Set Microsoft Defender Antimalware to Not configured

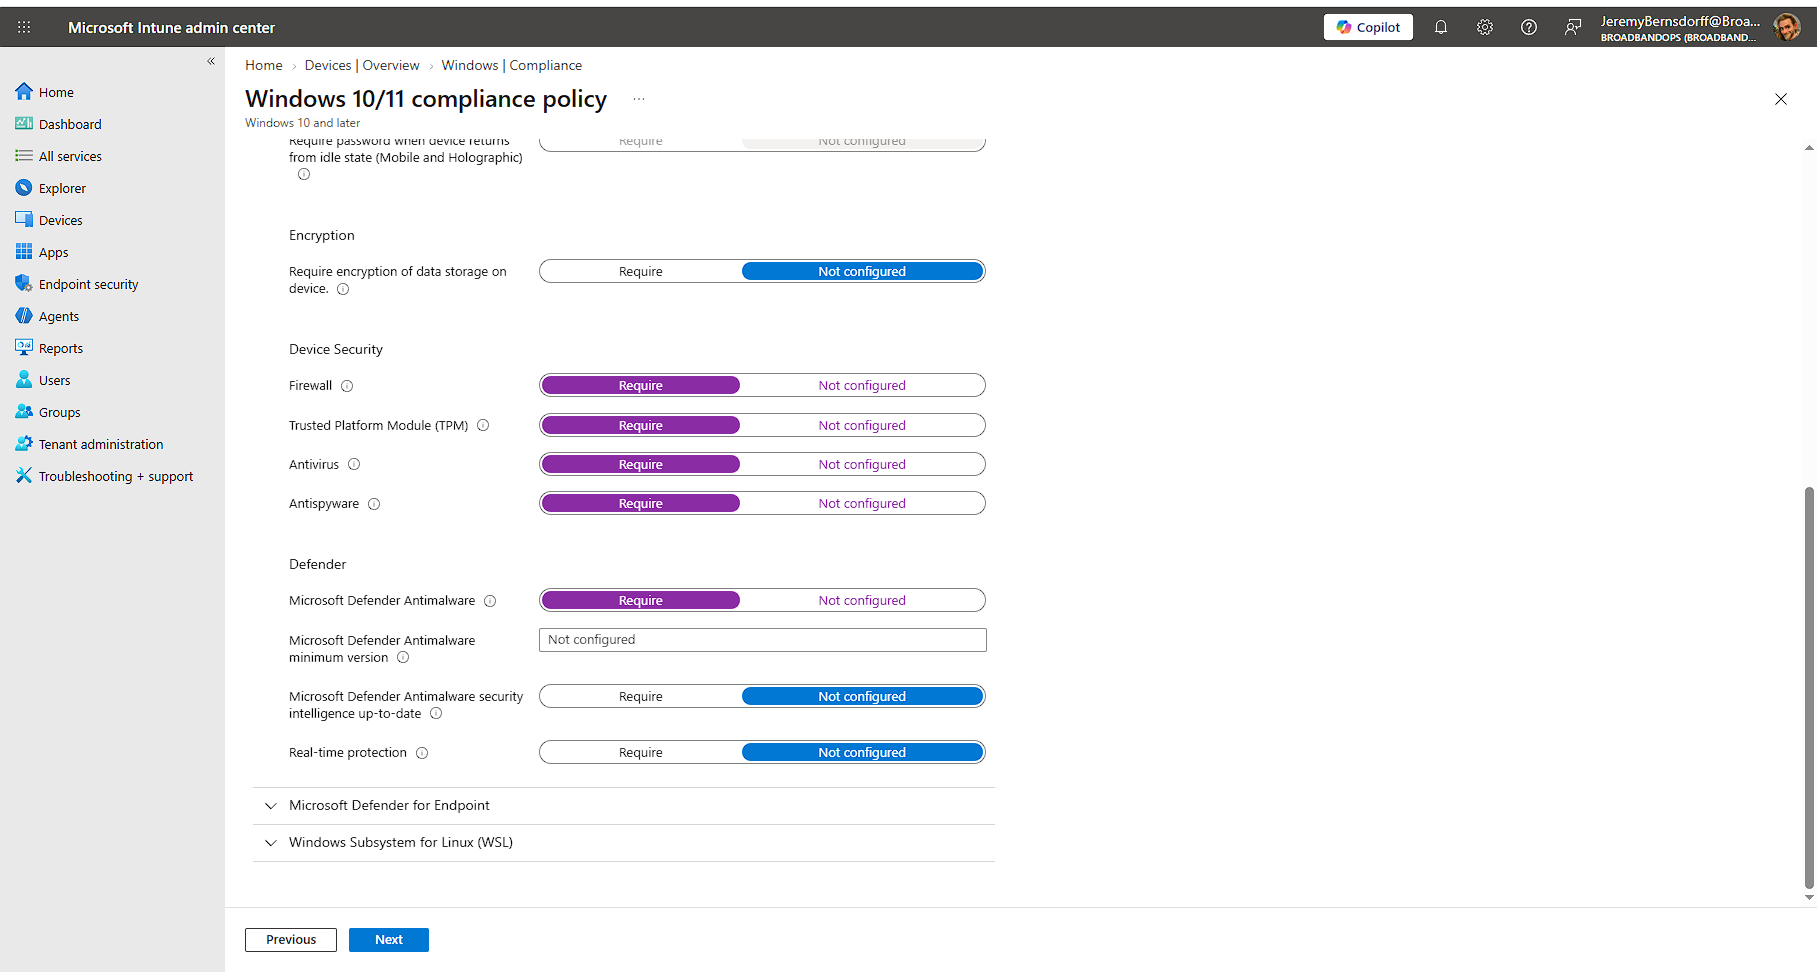862,600
